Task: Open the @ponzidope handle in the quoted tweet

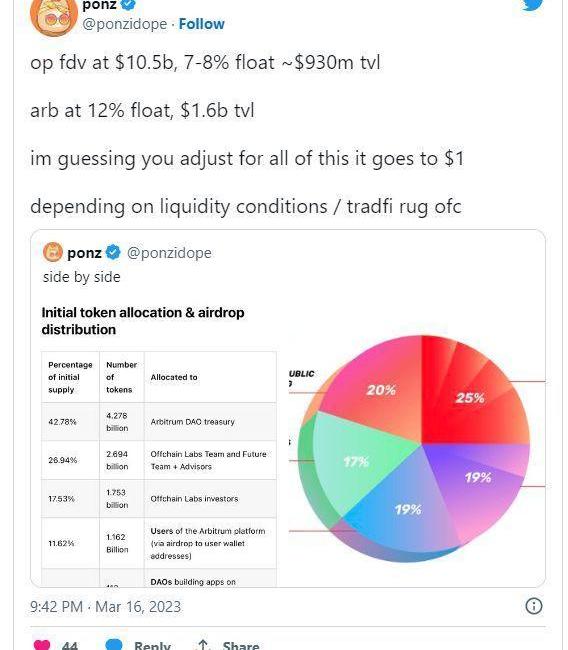Action: pos(169,252)
